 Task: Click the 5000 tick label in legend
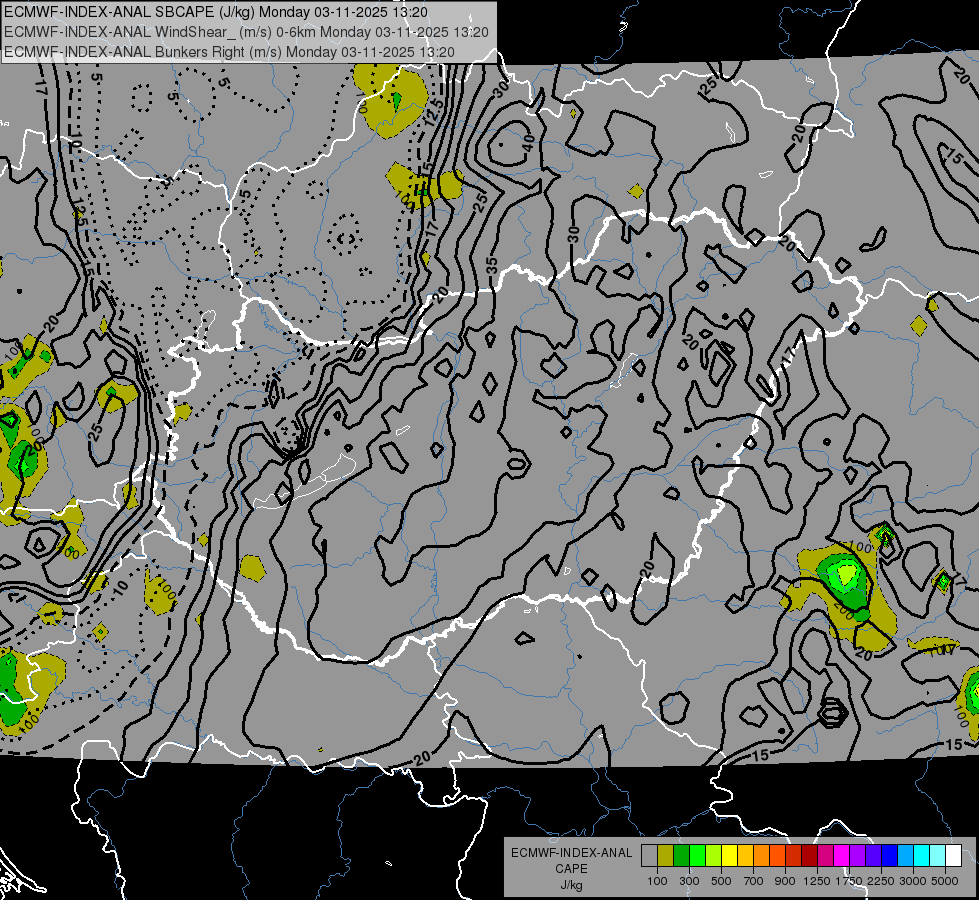(x=945, y=881)
